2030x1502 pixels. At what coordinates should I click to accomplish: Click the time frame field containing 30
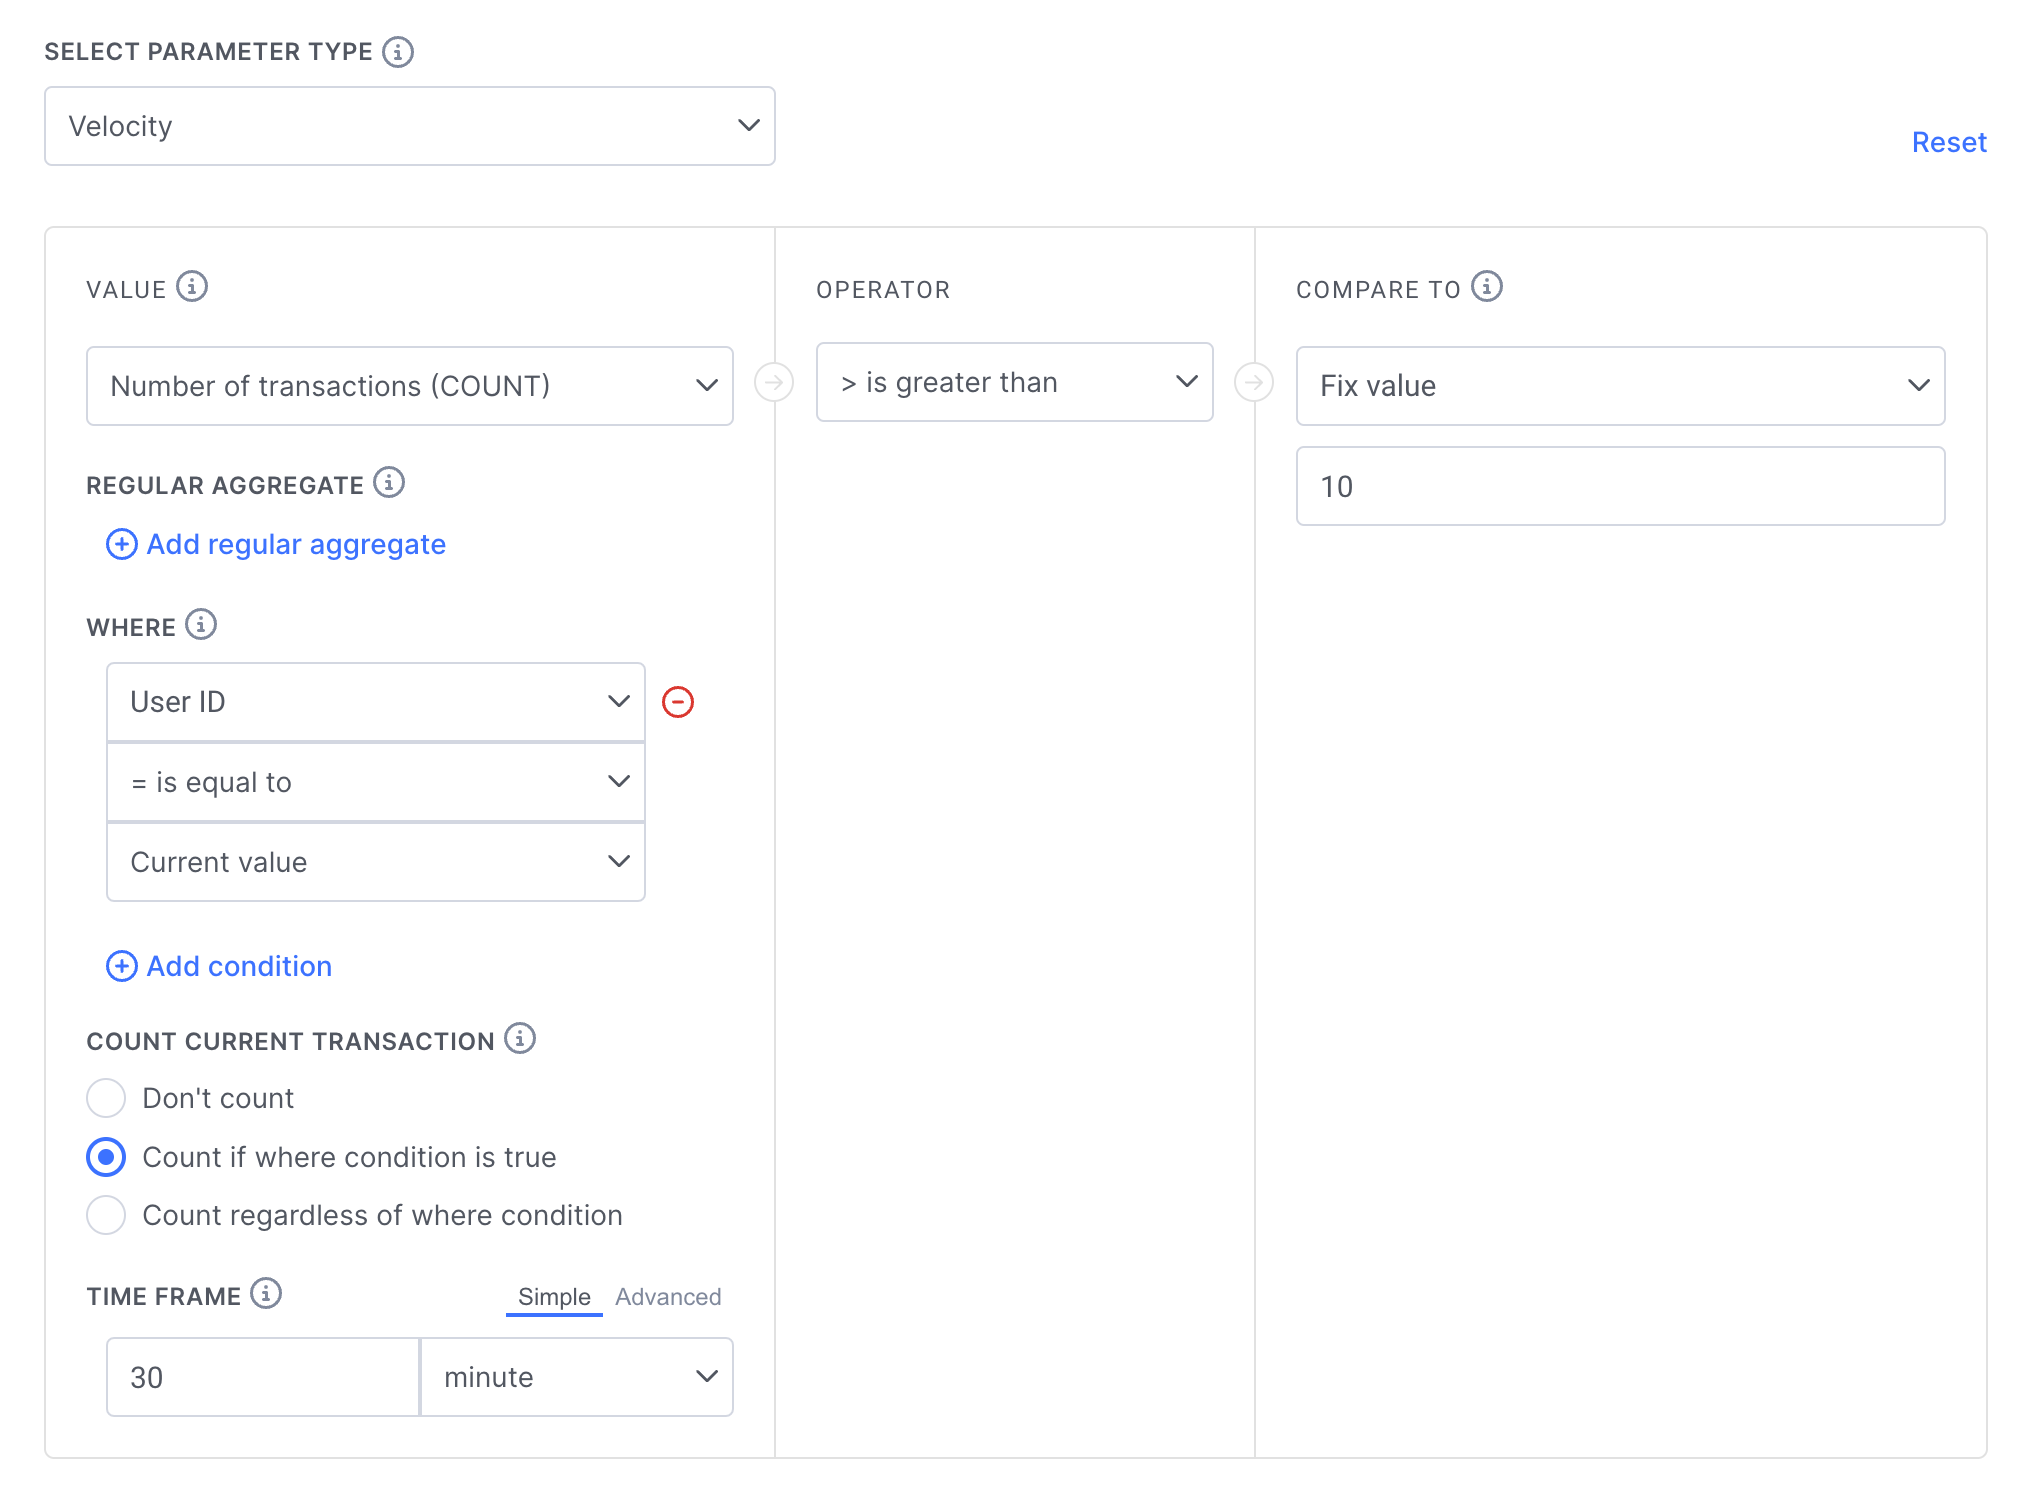tap(263, 1377)
